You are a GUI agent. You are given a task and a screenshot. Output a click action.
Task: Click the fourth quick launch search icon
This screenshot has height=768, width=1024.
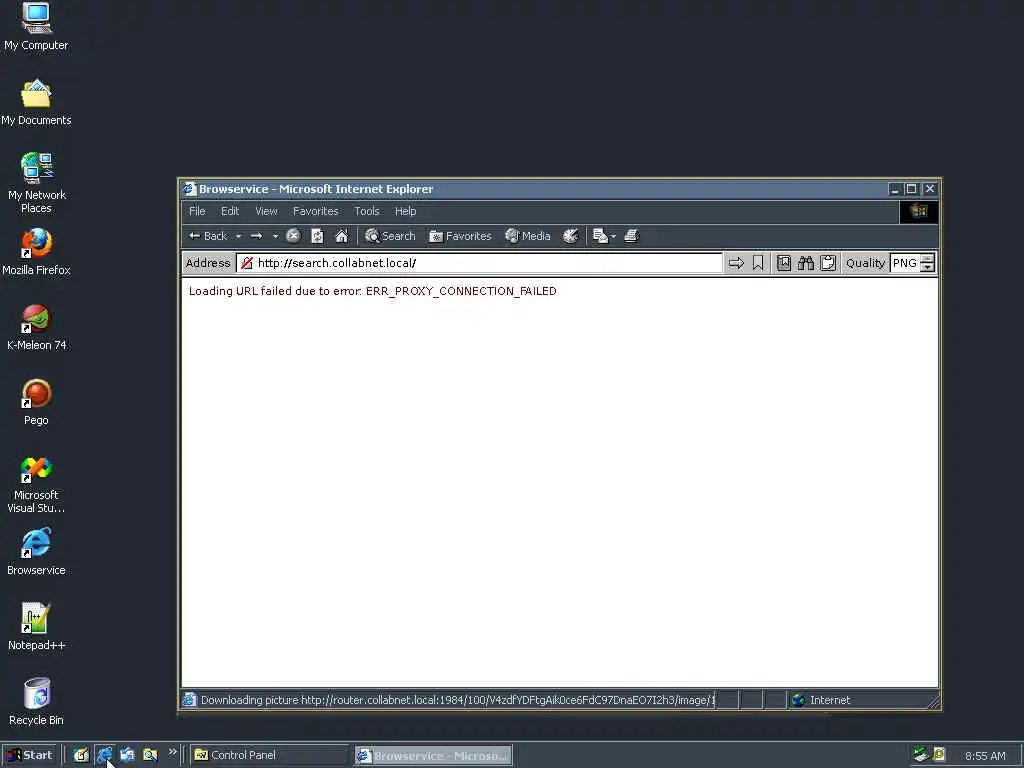[150, 755]
